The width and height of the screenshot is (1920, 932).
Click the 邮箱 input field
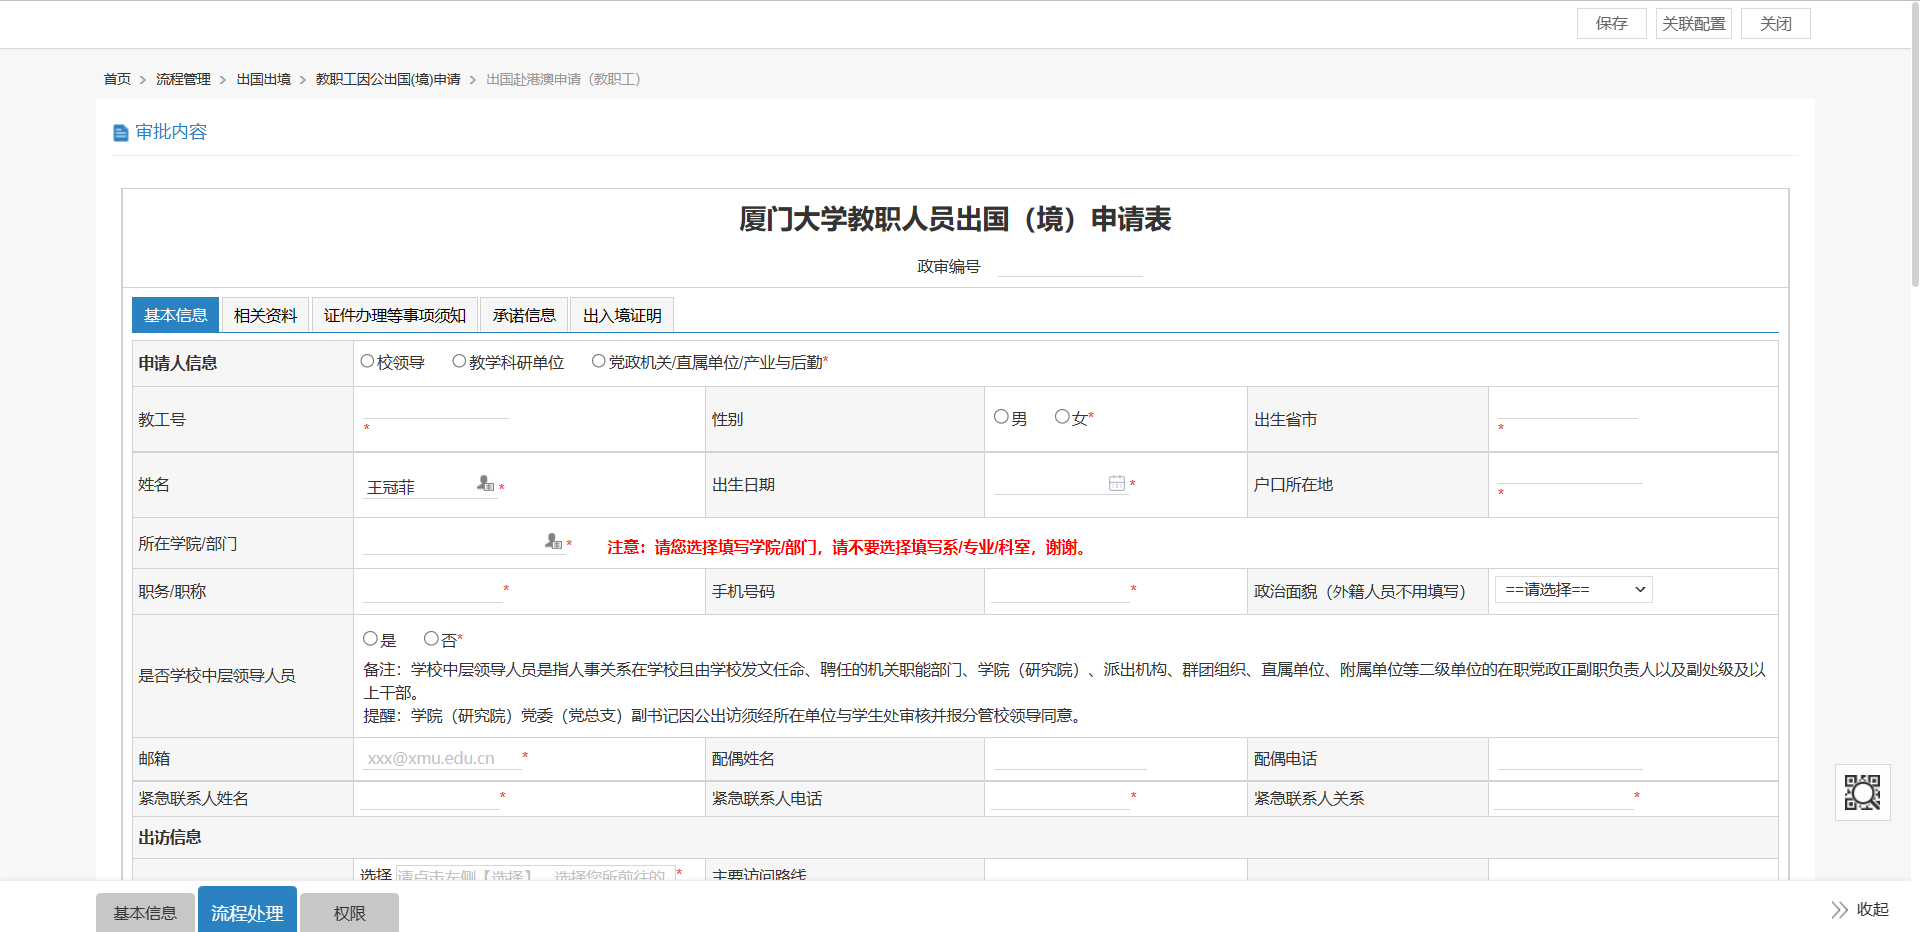click(x=440, y=759)
